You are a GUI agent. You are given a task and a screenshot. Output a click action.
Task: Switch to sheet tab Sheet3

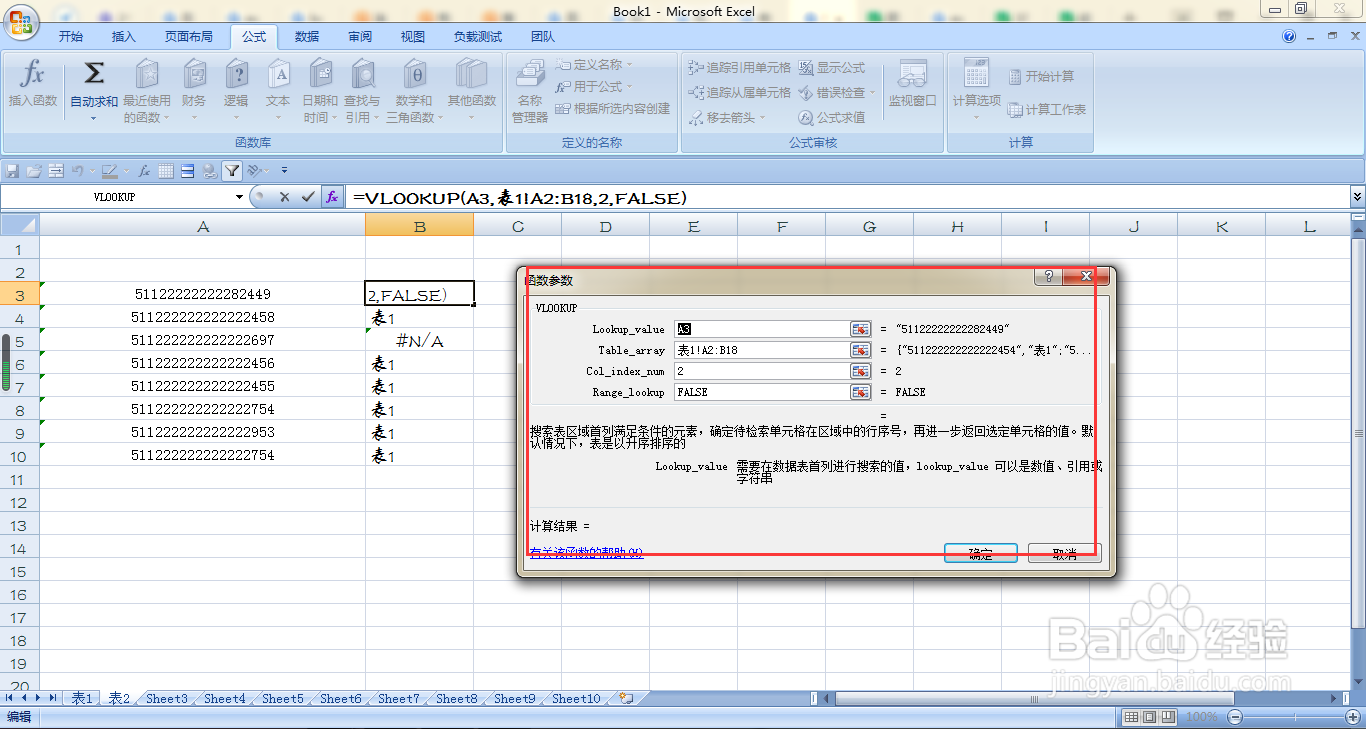167,698
